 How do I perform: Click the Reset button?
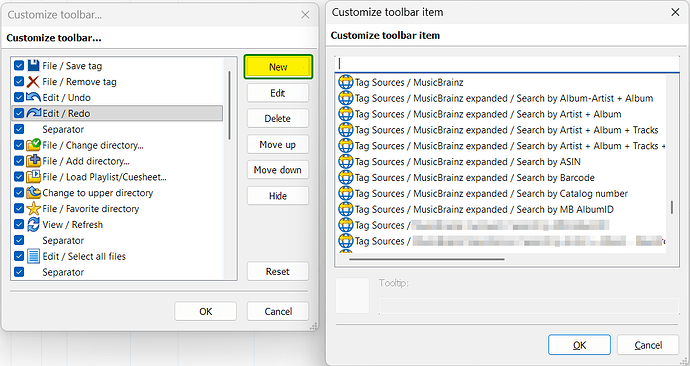tap(278, 271)
